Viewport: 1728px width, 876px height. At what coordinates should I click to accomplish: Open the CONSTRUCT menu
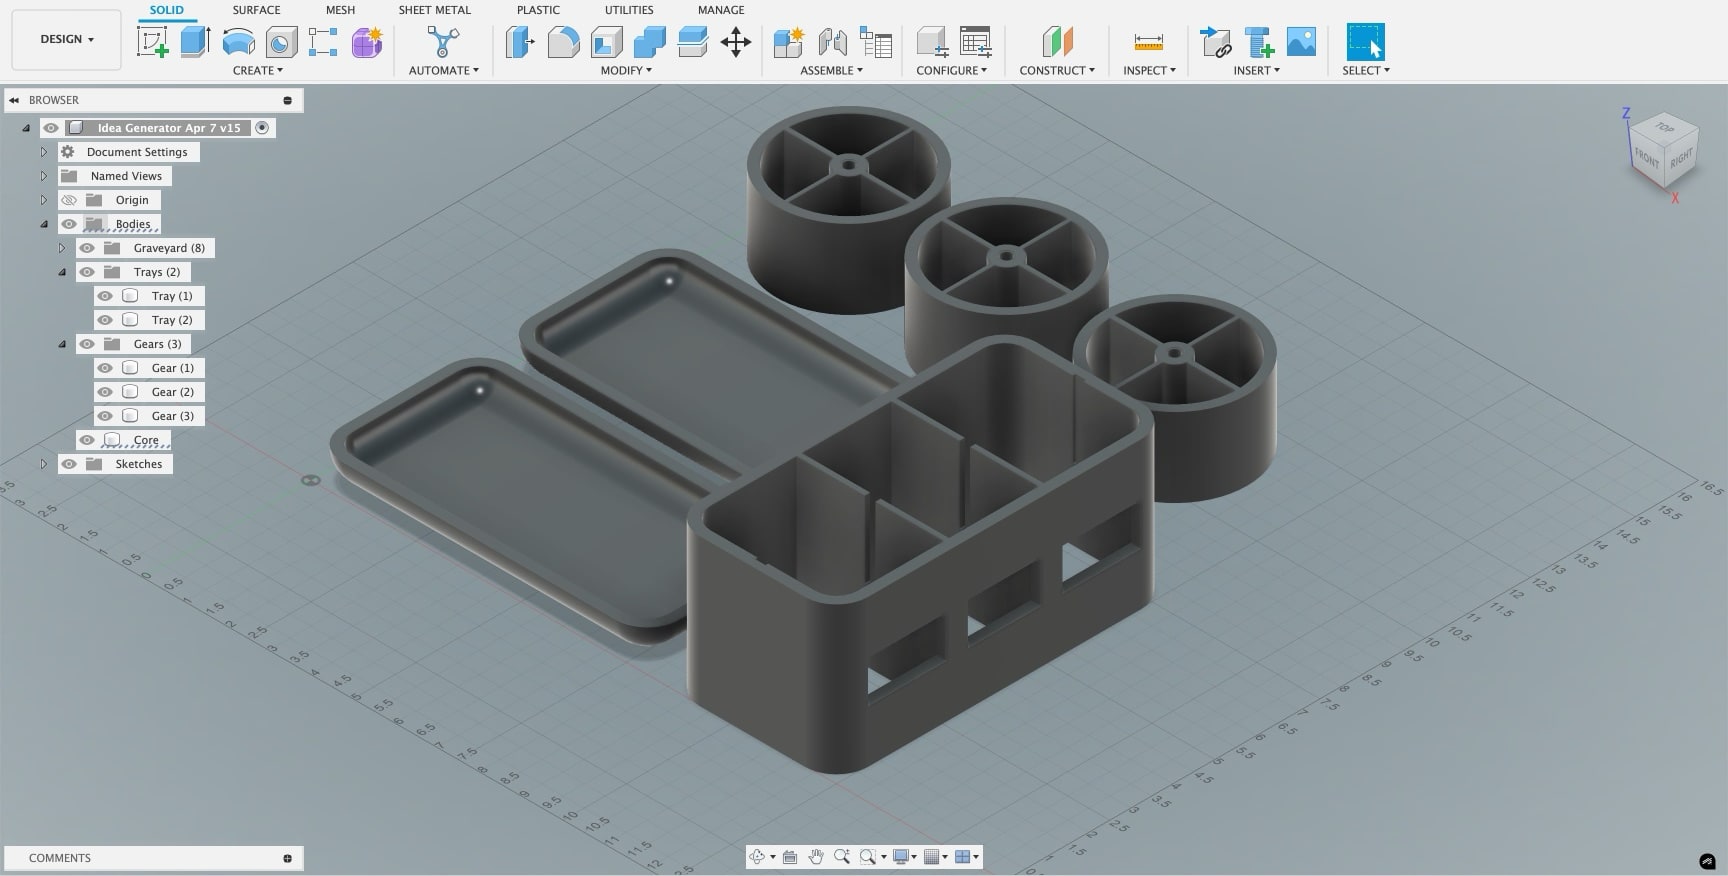click(x=1057, y=70)
